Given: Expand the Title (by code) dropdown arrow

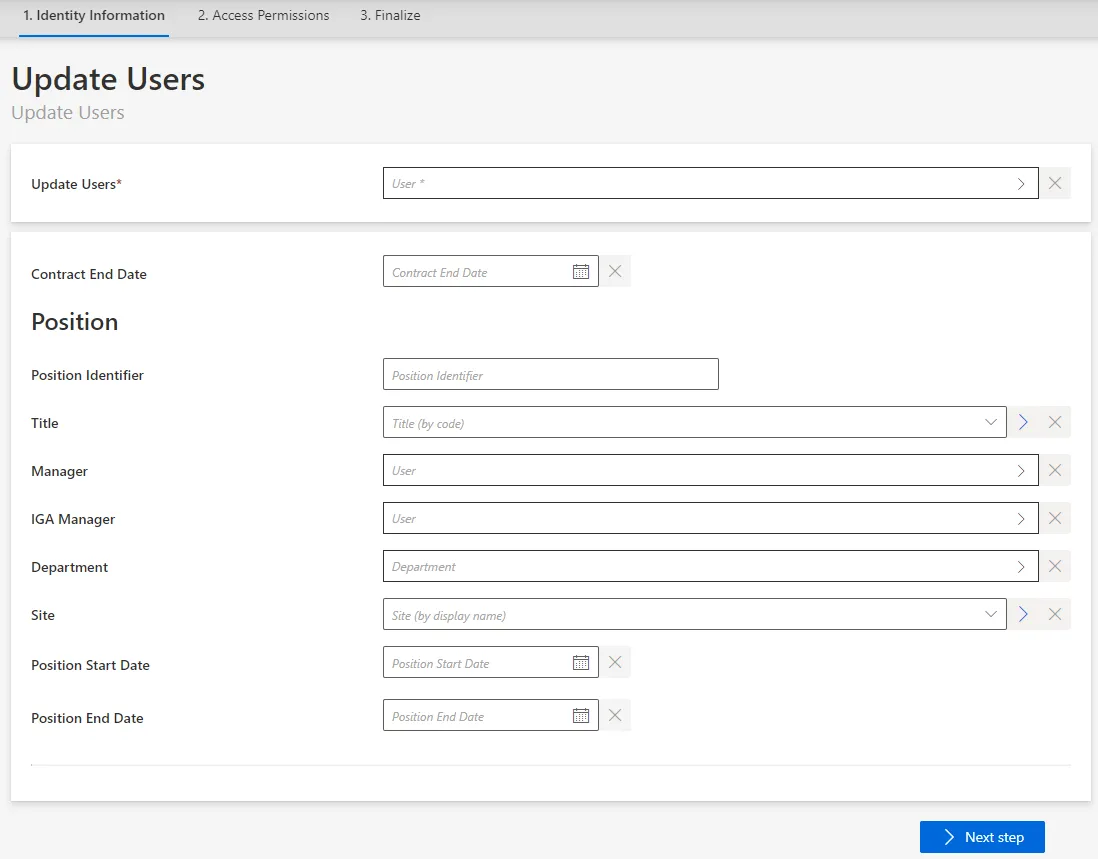Looking at the screenshot, I should [x=990, y=422].
